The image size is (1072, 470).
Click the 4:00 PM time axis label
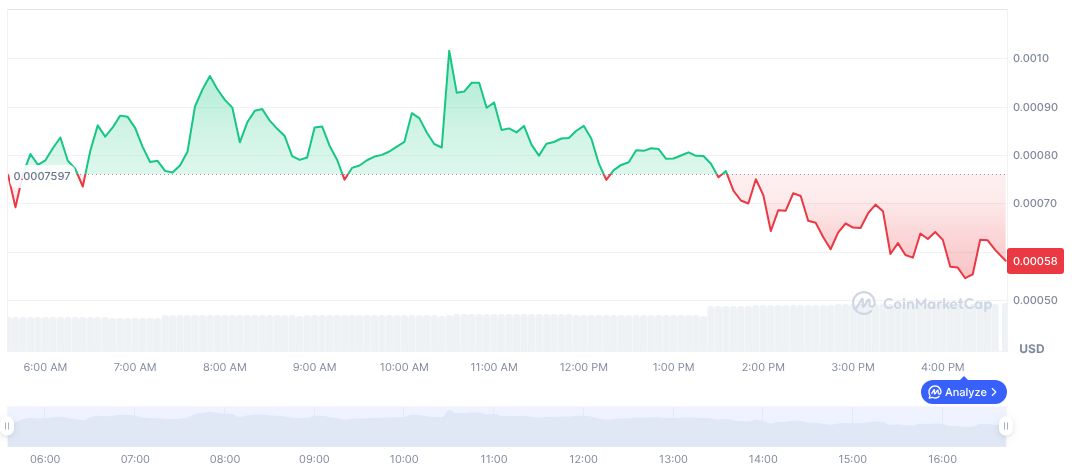tap(942, 367)
